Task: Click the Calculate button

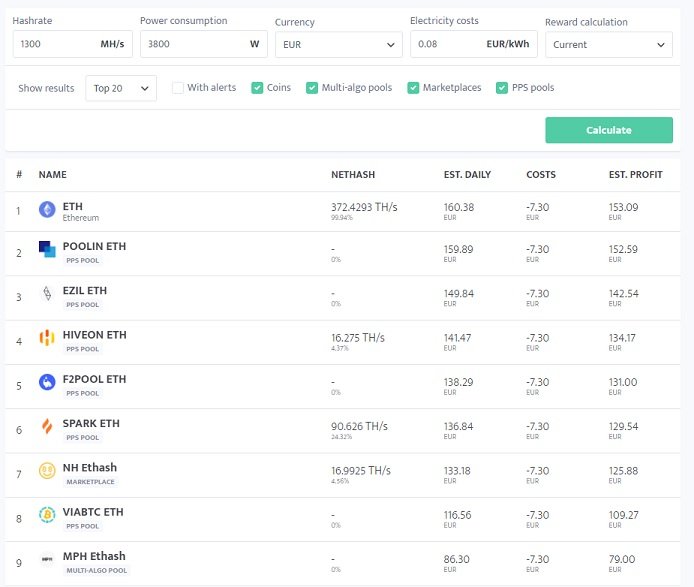Action: point(609,130)
